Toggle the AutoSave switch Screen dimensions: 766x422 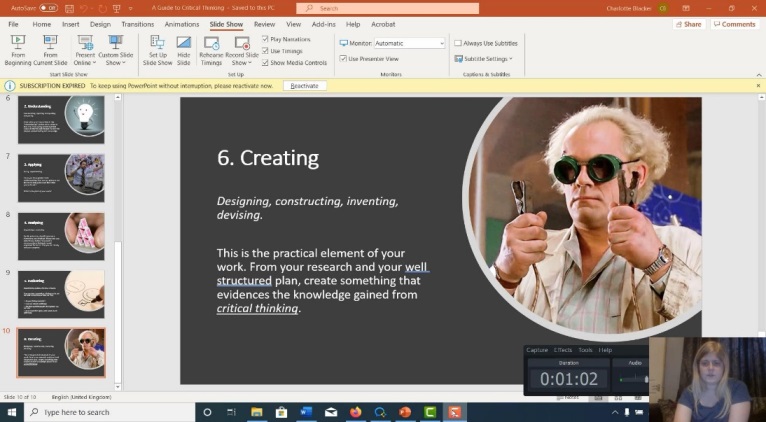(x=48, y=8)
